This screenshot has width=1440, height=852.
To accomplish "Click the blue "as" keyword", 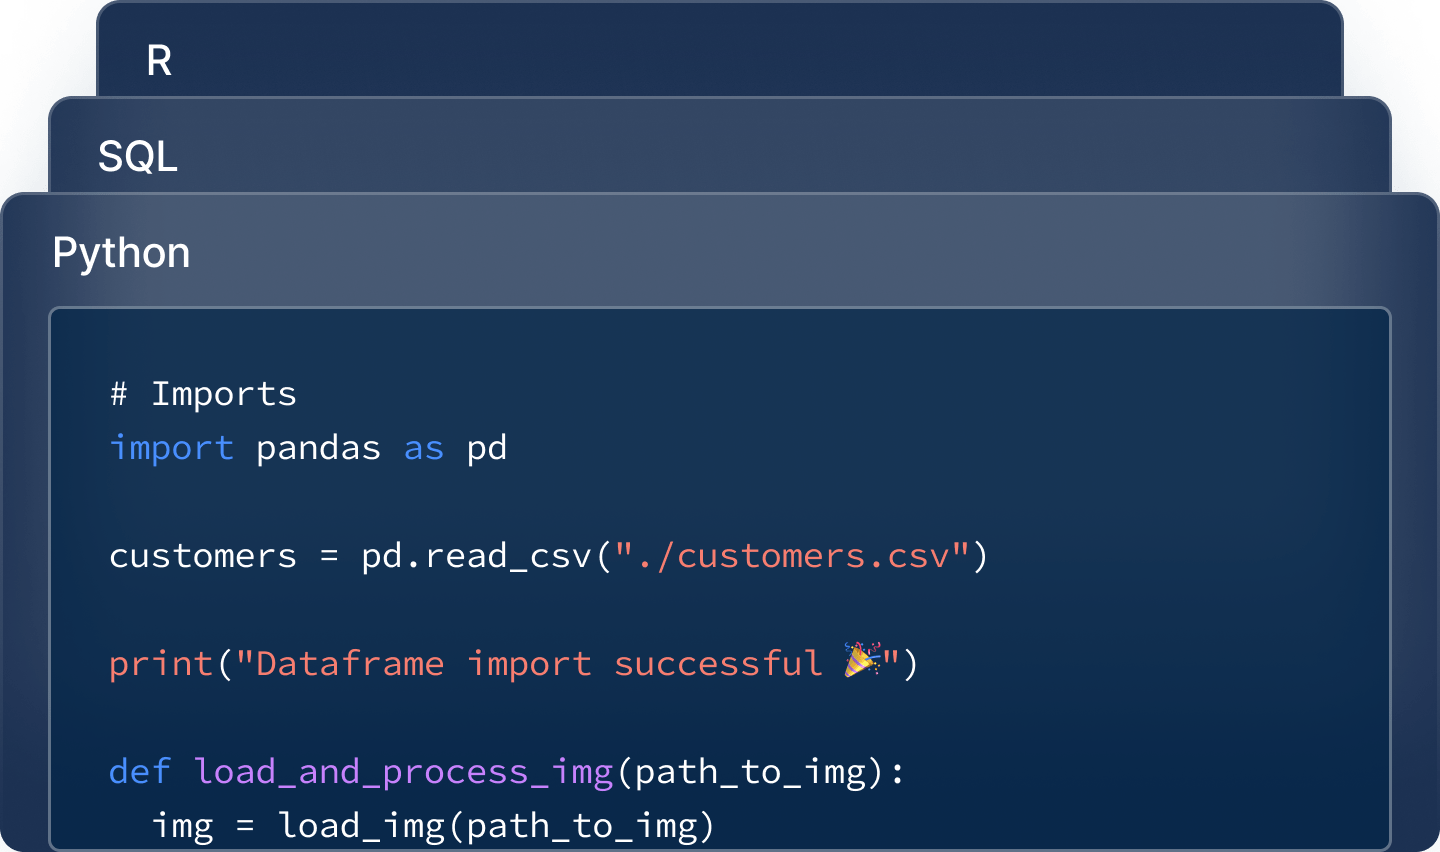I will click(422, 448).
